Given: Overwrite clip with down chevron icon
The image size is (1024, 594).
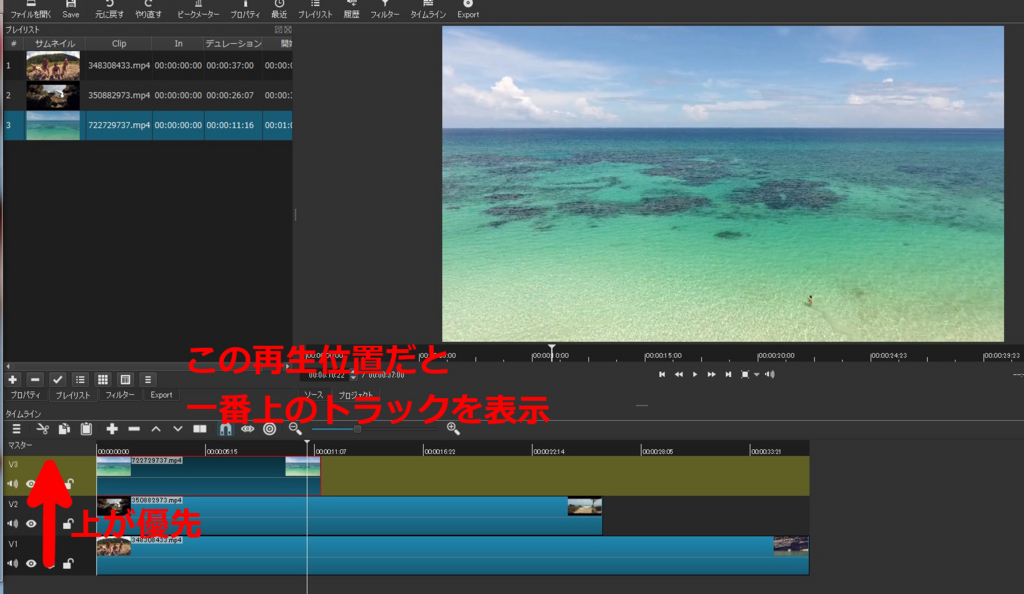Looking at the screenshot, I should [178, 429].
